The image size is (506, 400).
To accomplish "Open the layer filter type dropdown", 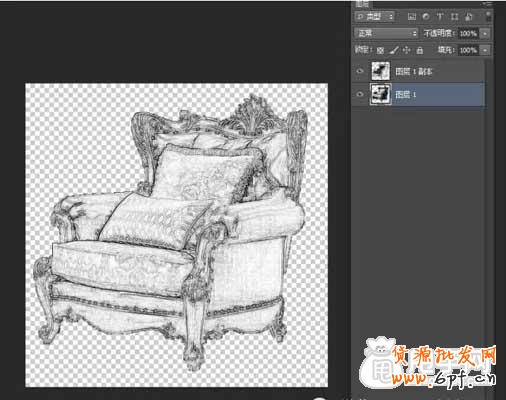I will pyautogui.click(x=374, y=16).
